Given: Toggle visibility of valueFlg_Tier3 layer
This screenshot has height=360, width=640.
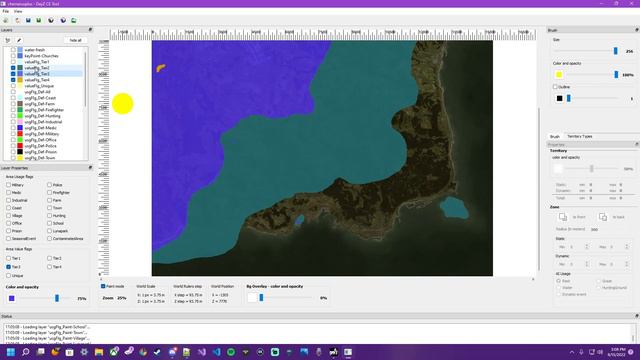Looking at the screenshot, I should click(x=13, y=74).
